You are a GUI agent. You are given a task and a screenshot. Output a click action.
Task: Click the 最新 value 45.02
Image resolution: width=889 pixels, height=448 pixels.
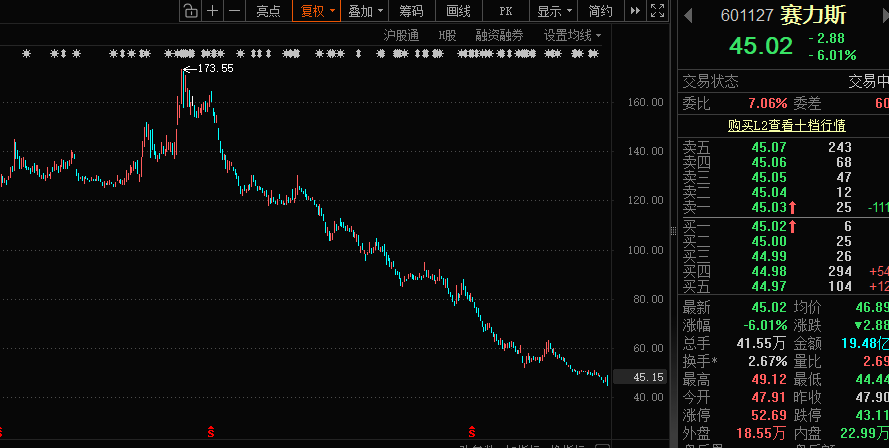(x=769, y=307)
